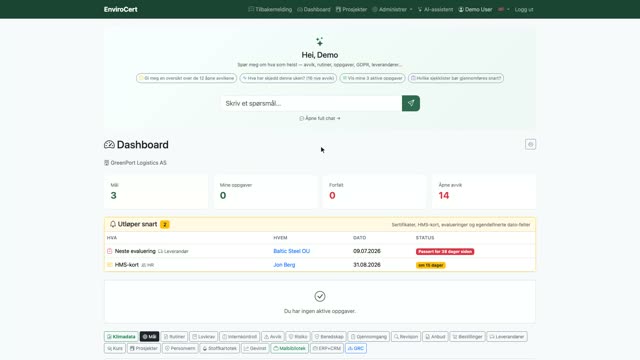Click the Åpne avvik card showing 14

[484, 192]
